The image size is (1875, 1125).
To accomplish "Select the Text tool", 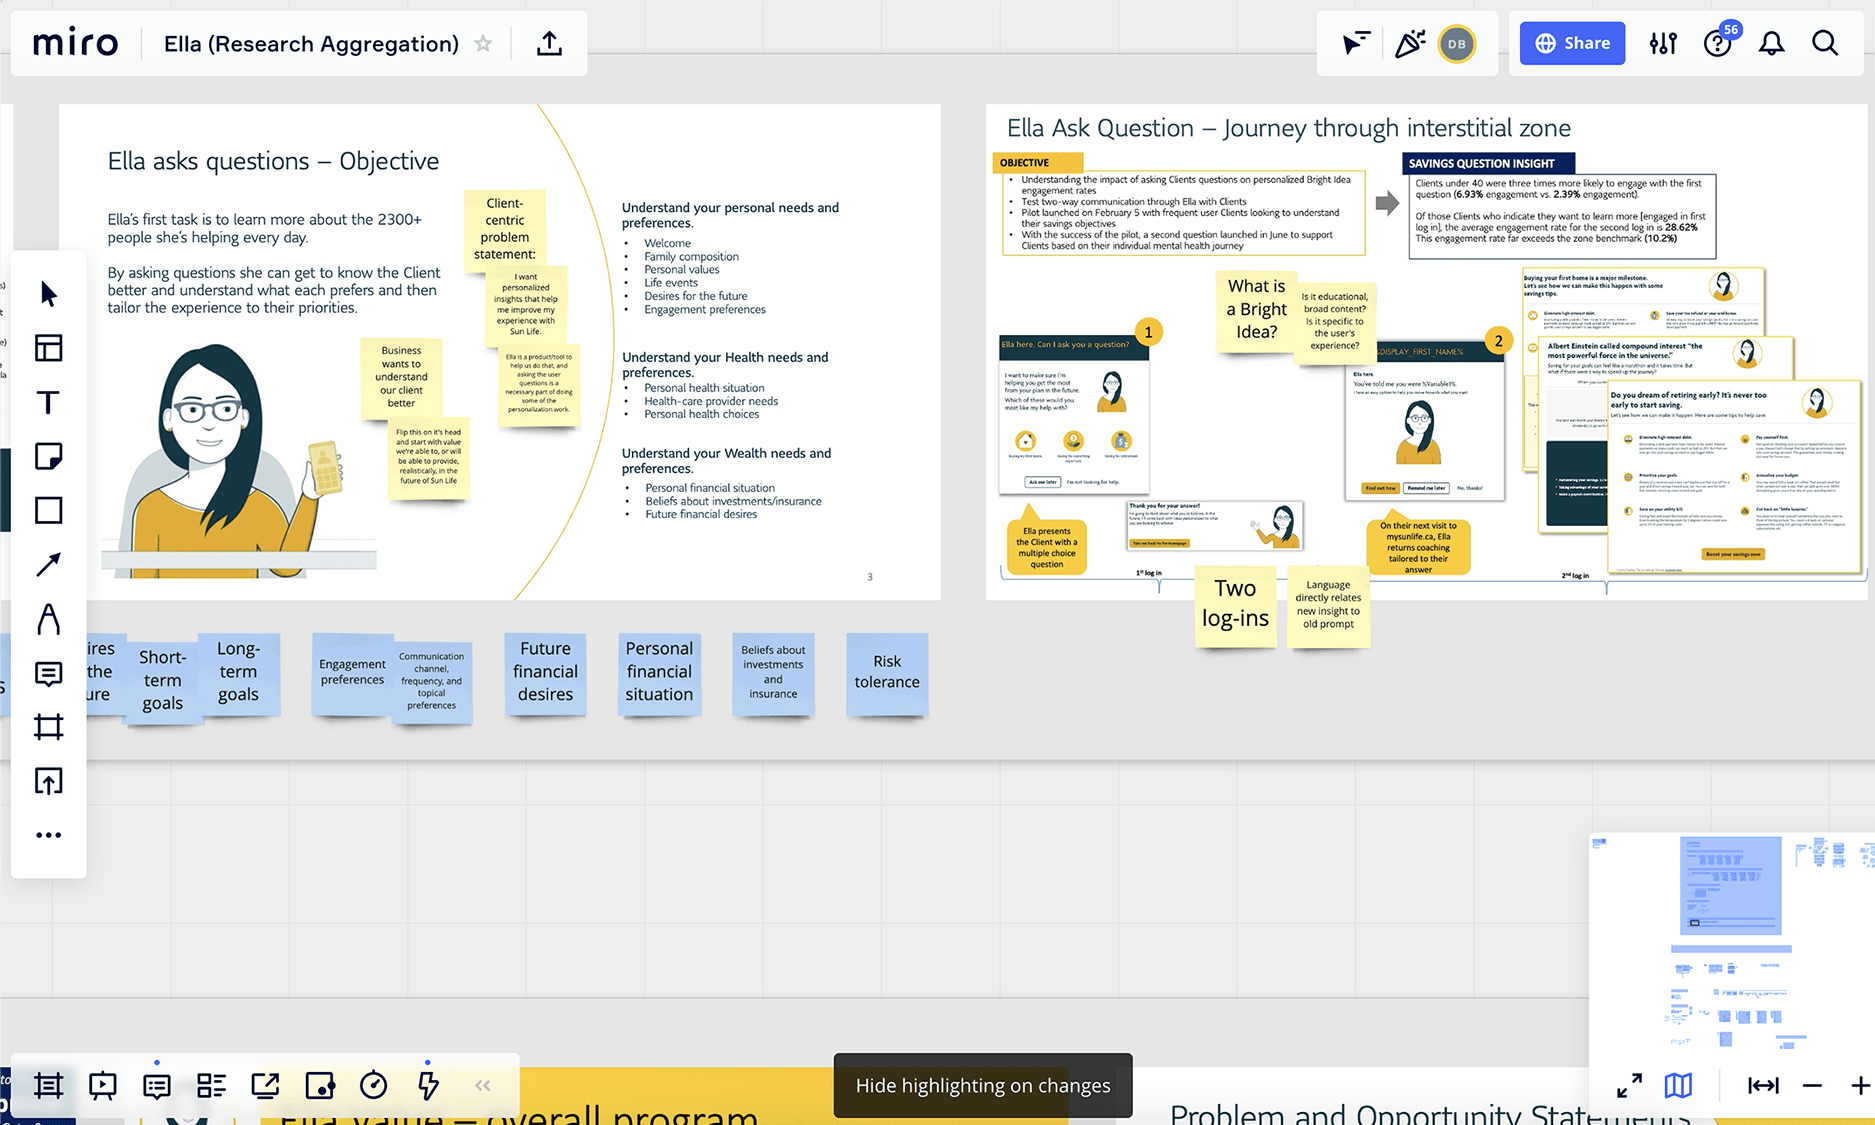I will pos(48,402).
